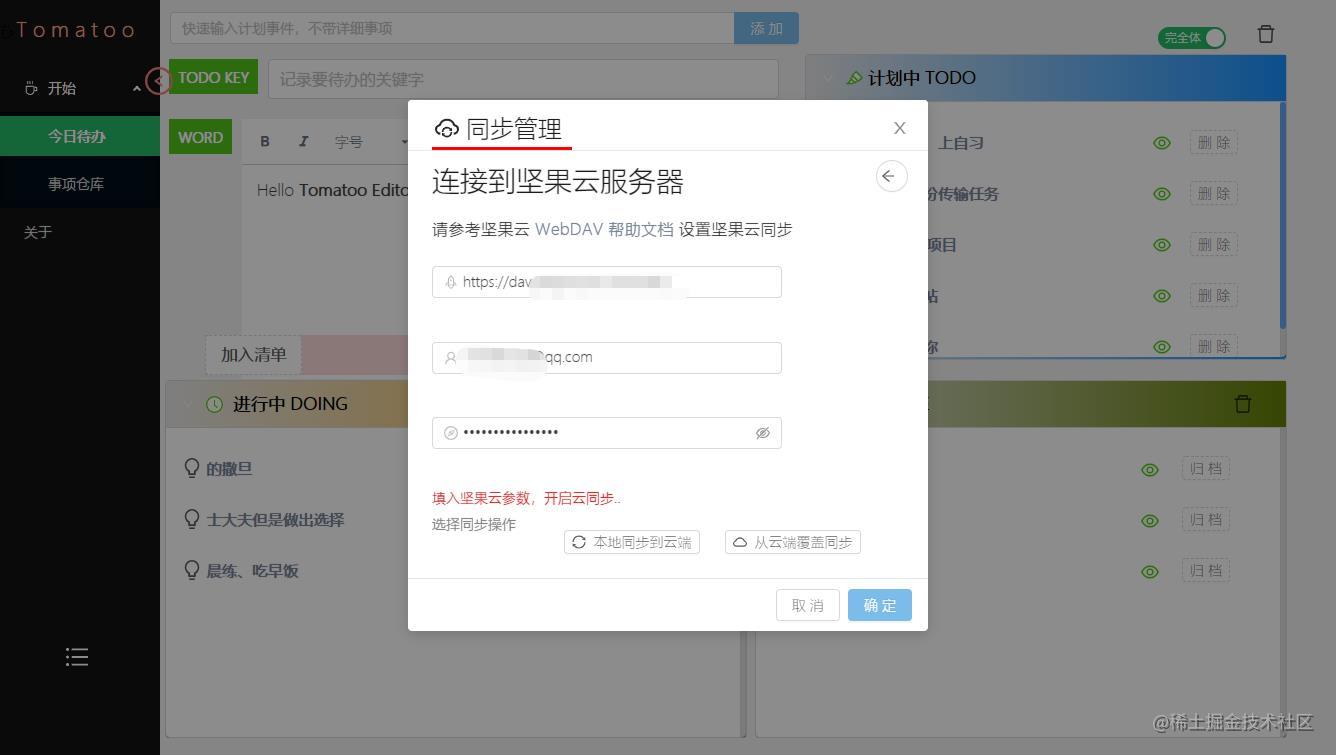Confirm with the 确定 button

coord(880,605)
